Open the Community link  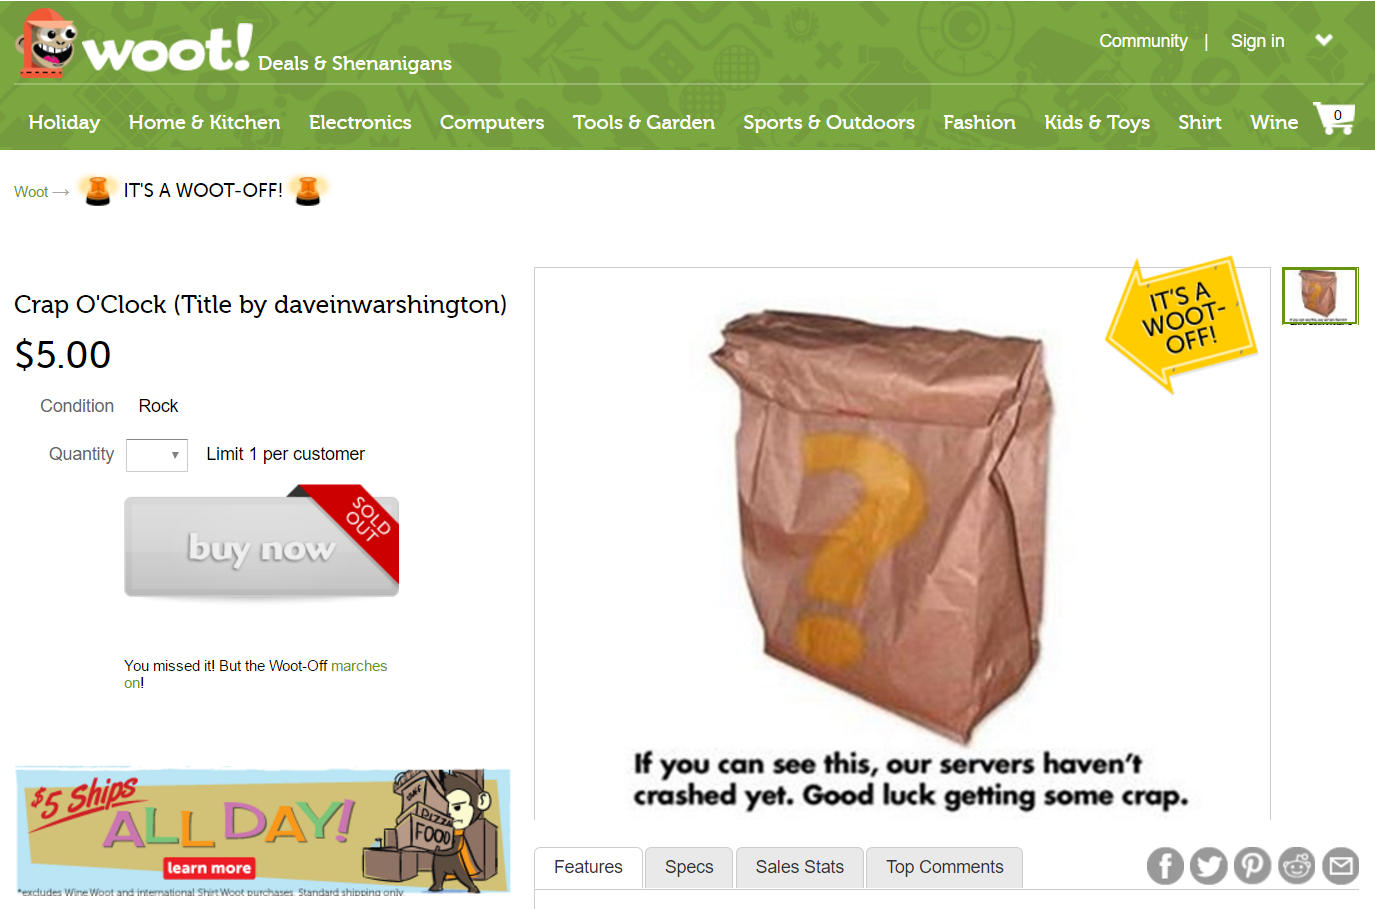tap(1143, 41)
